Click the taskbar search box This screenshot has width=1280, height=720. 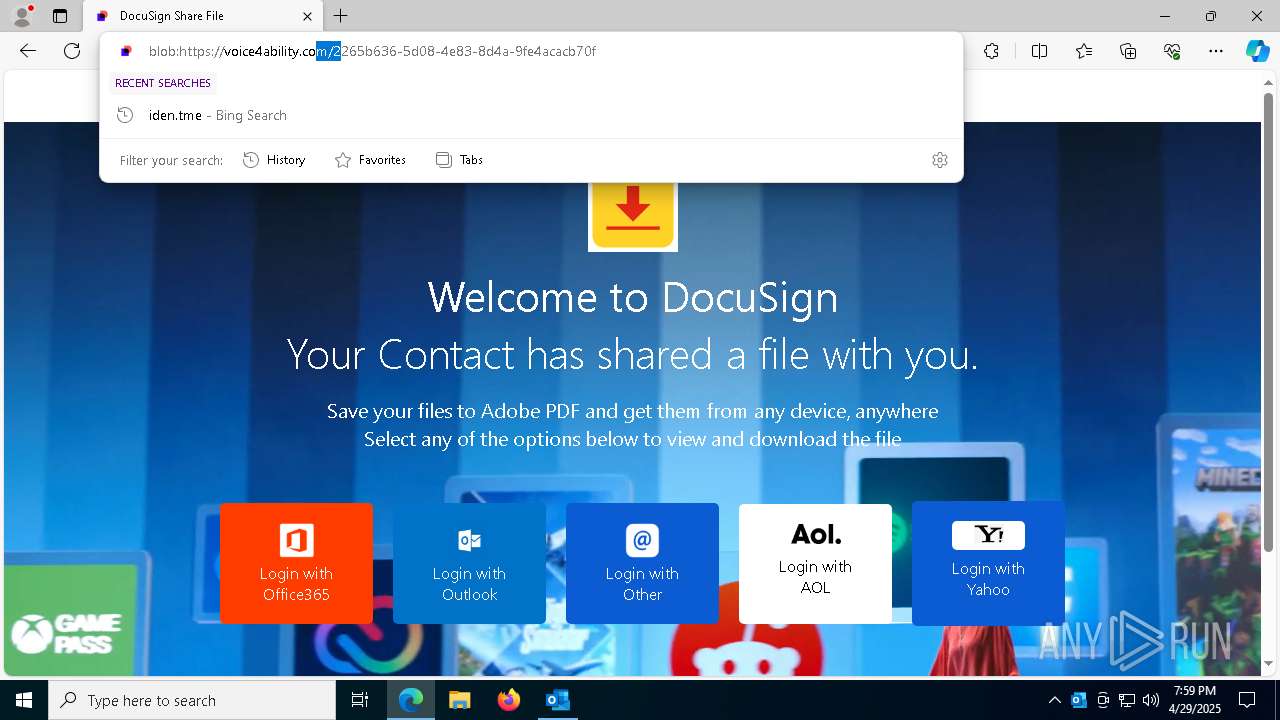click(x=192, y=700)
